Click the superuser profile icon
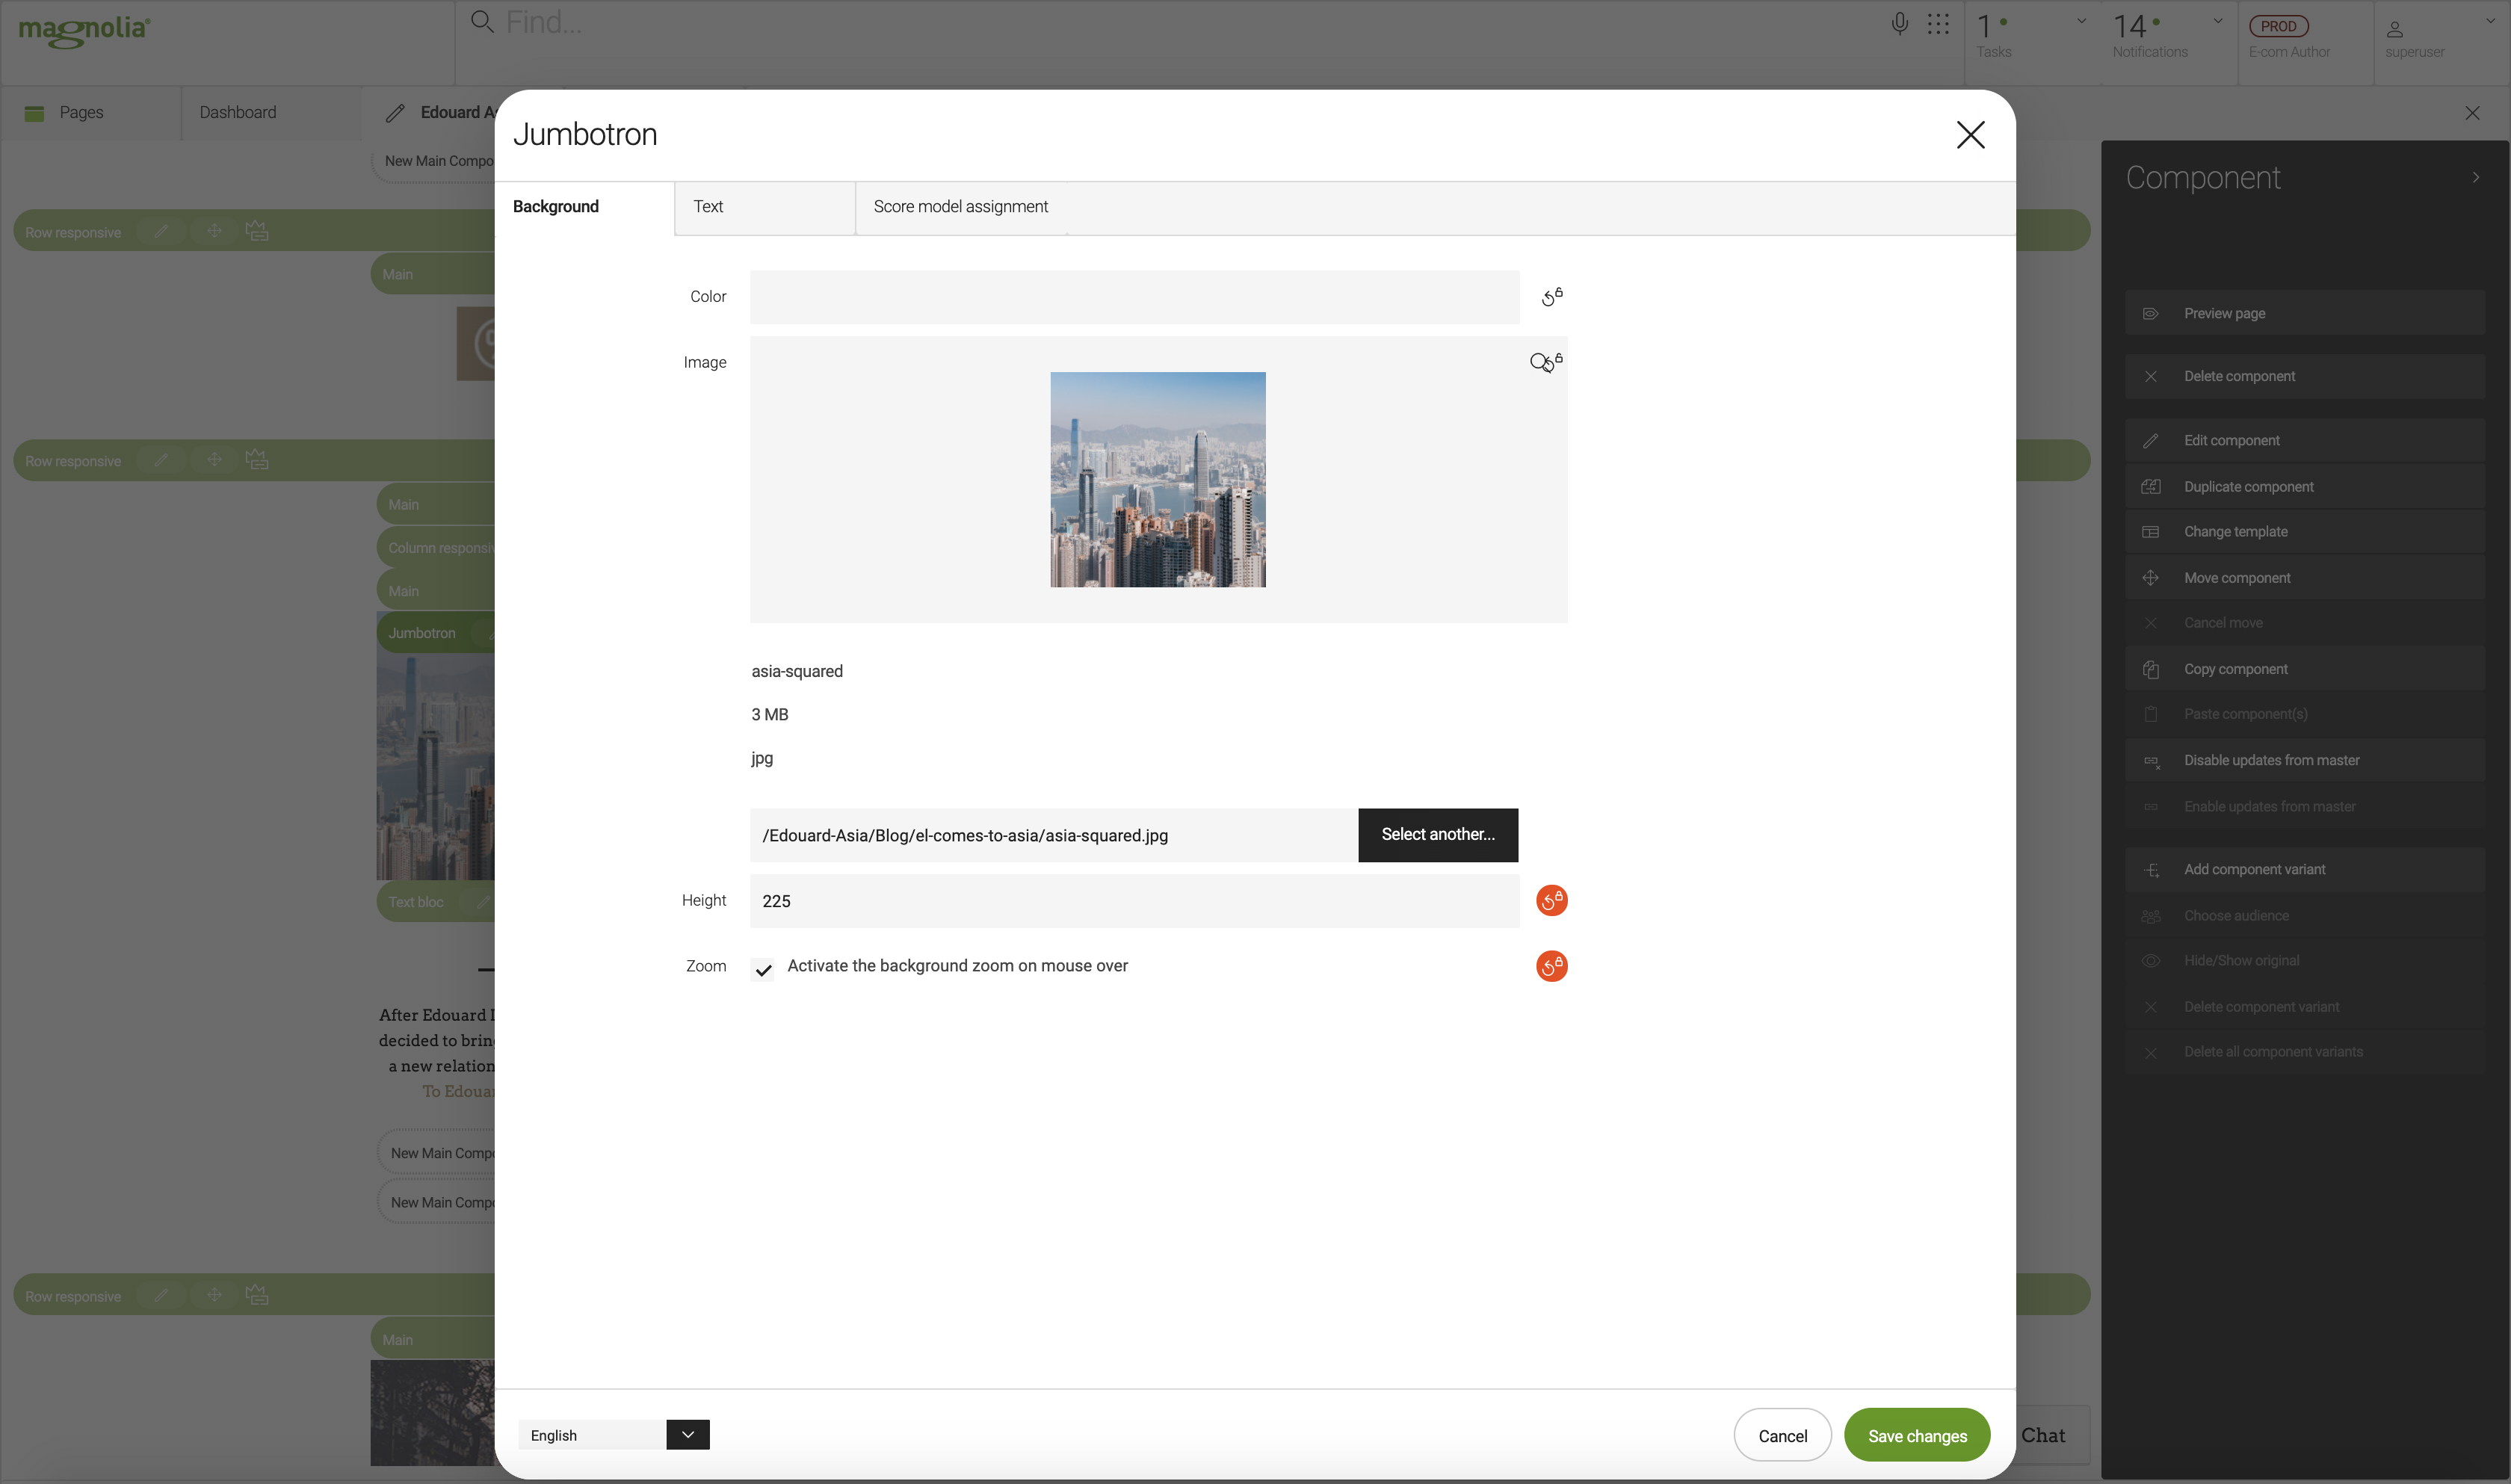This screenshot has height=1484, width=2511. [x=2394, y=29]
